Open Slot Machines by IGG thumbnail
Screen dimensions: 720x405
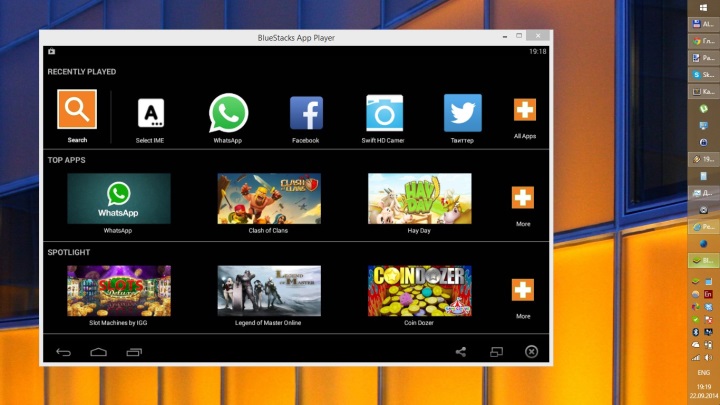(x=119, y=291)
